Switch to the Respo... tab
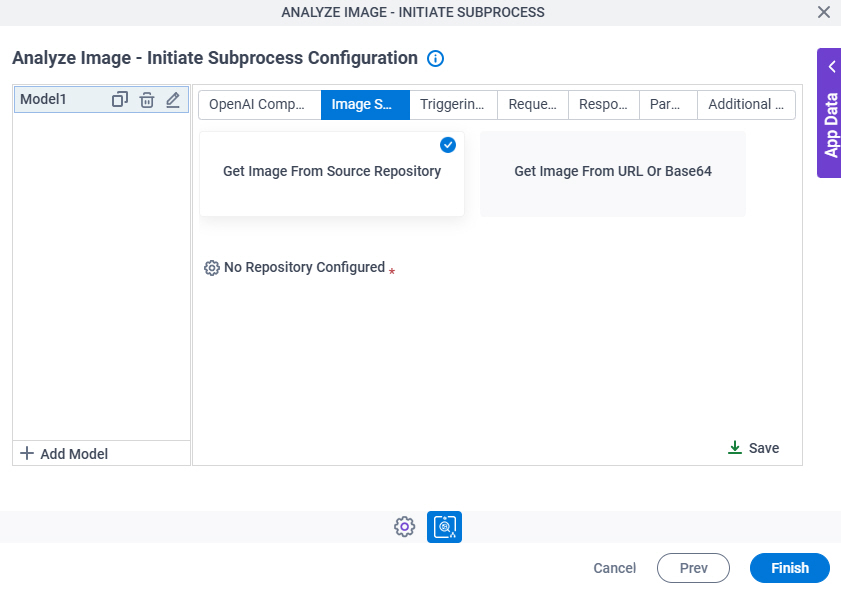Screen dimensions: 841x592 click(x=603, y=105)
